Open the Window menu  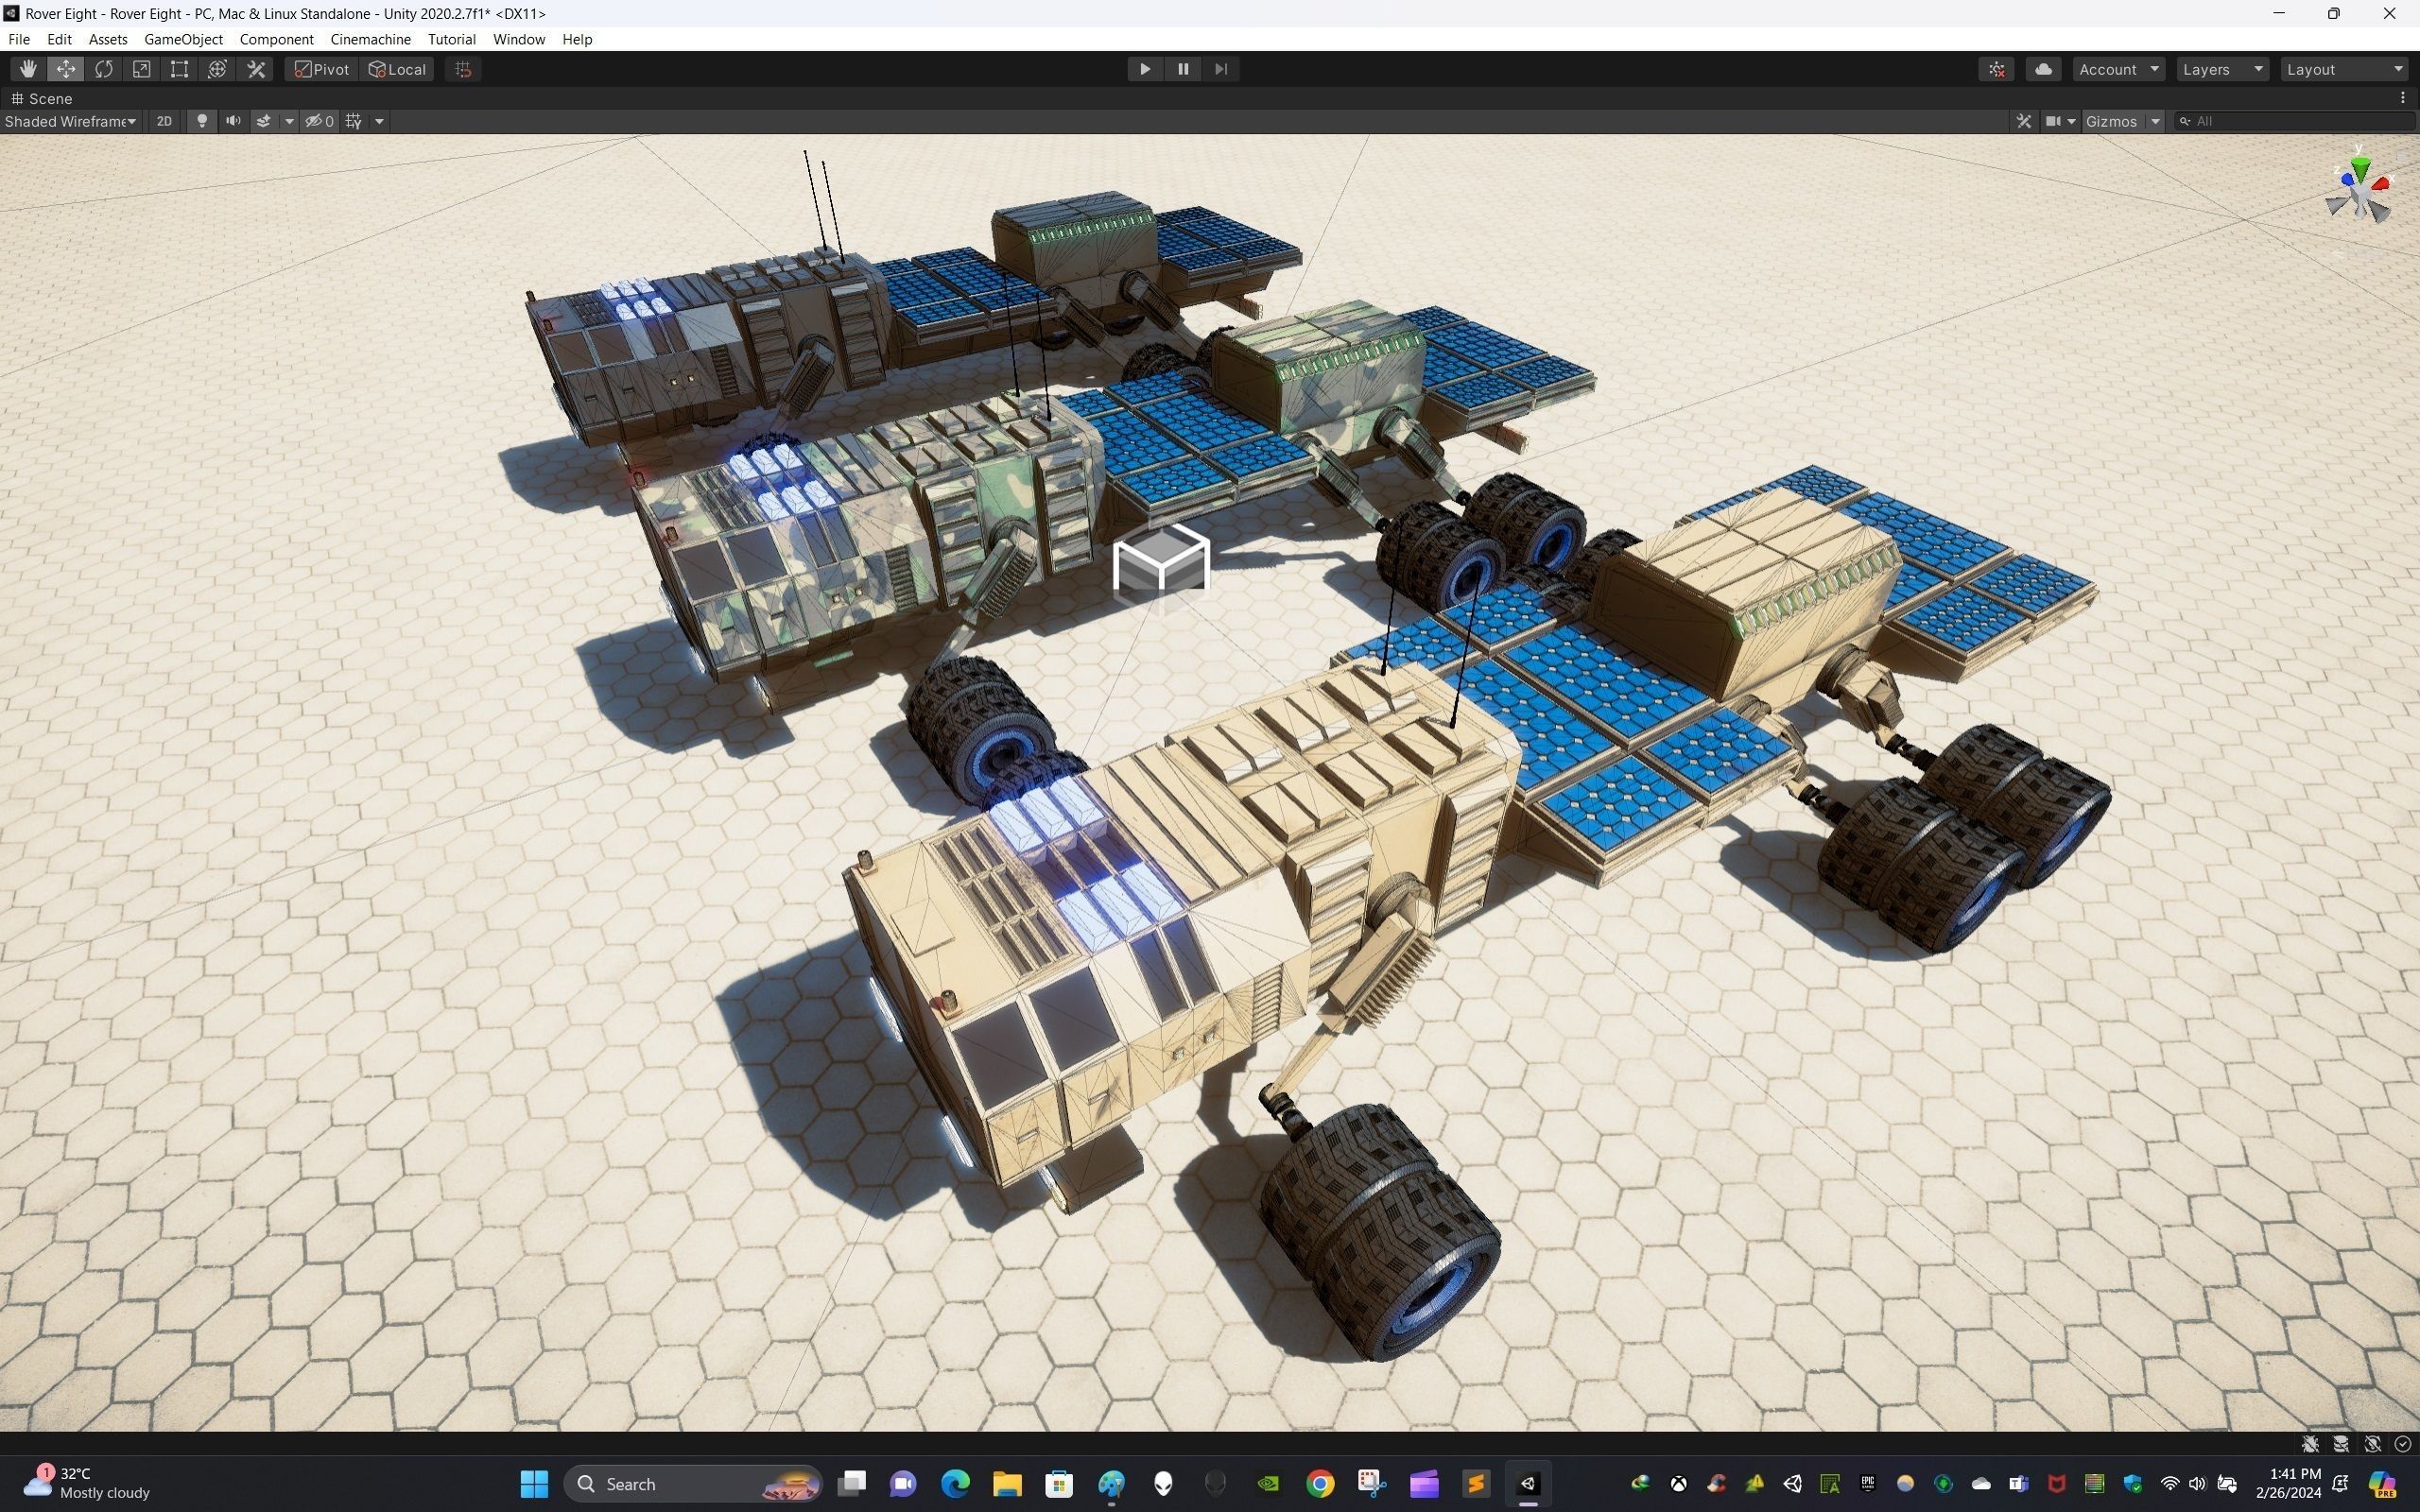518,39
